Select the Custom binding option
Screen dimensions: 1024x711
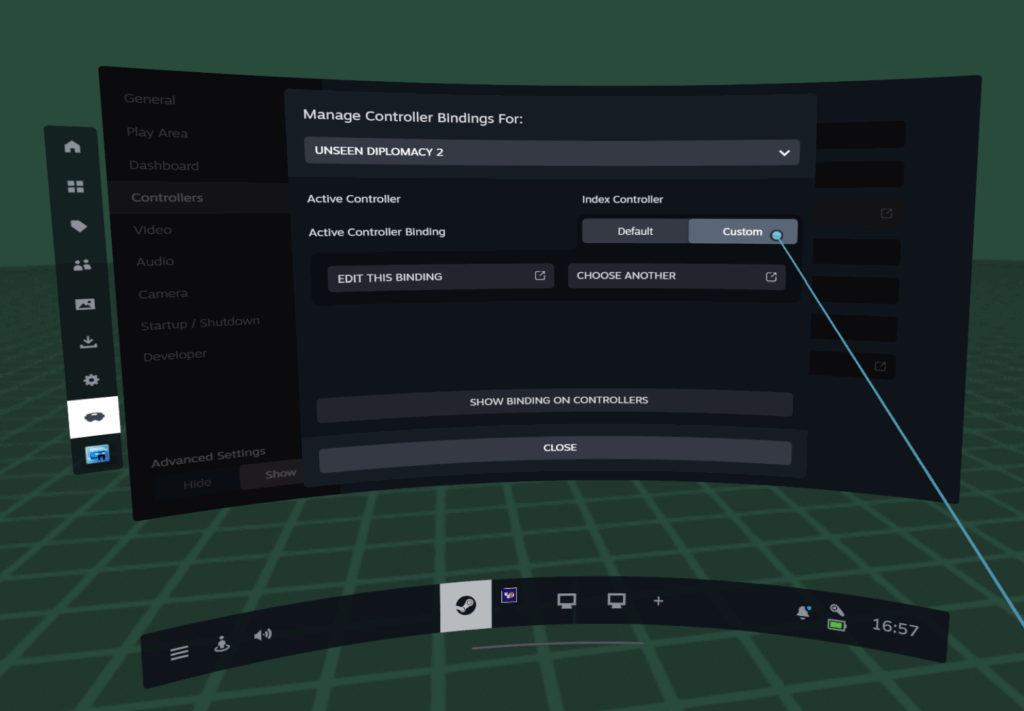click(742, 232)
